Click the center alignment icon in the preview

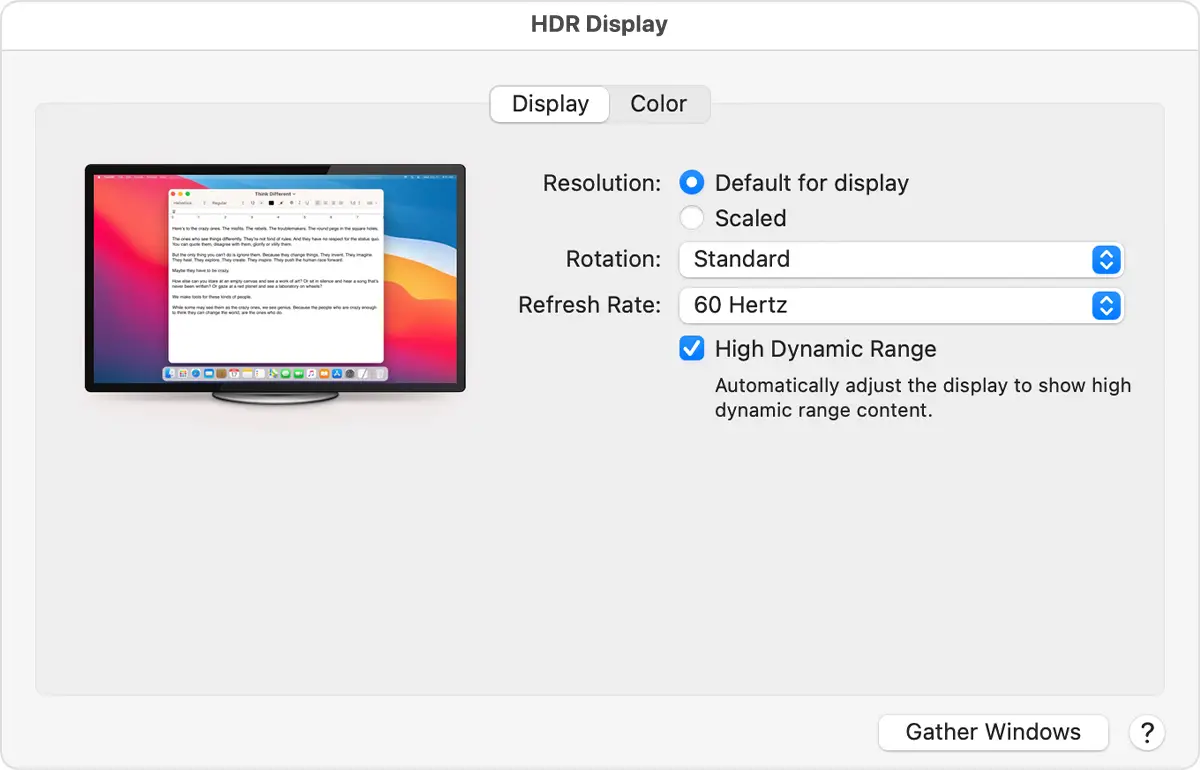(x=327, y=203)
